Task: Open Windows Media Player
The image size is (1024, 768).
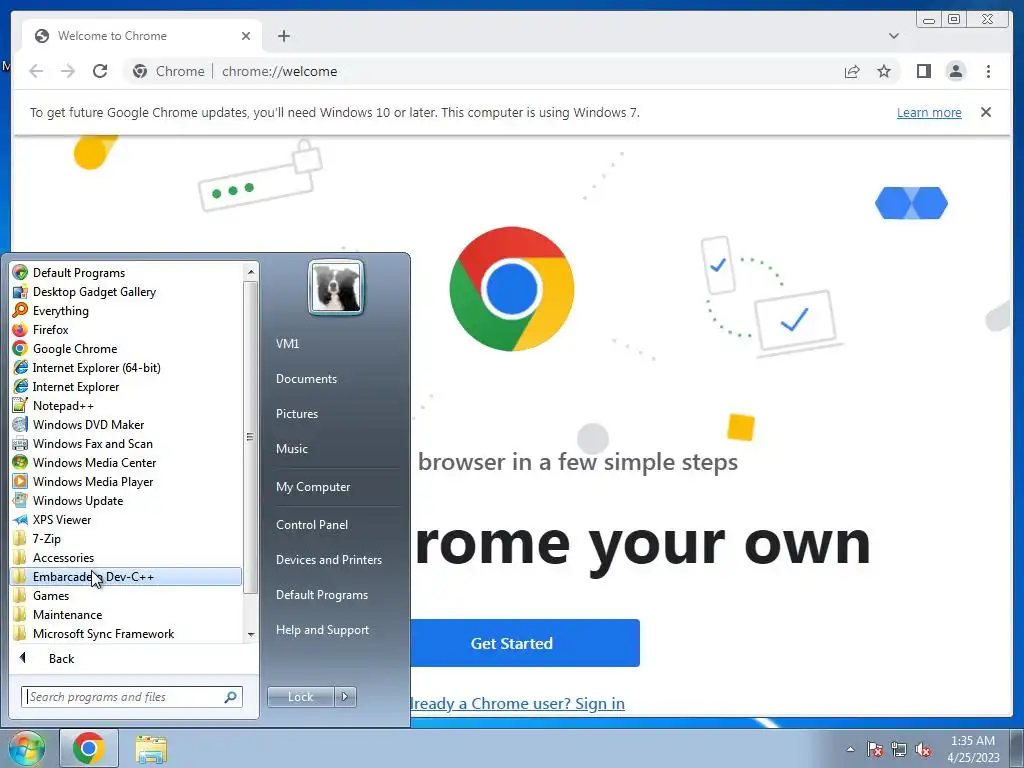Action: pos(93,481)
